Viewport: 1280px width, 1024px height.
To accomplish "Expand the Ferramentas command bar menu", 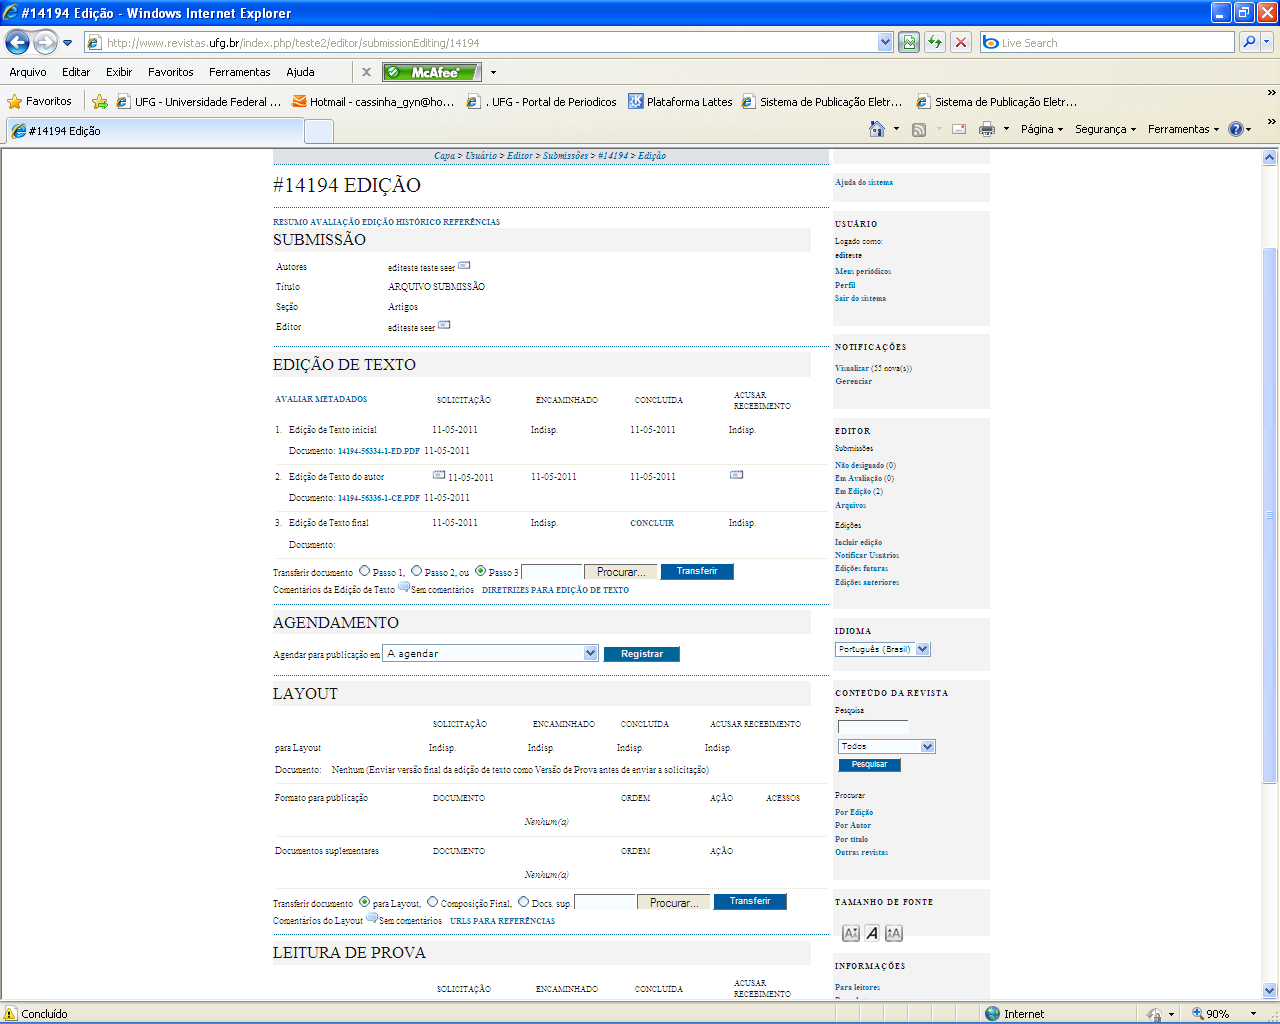I will [x=1184, y=129].
